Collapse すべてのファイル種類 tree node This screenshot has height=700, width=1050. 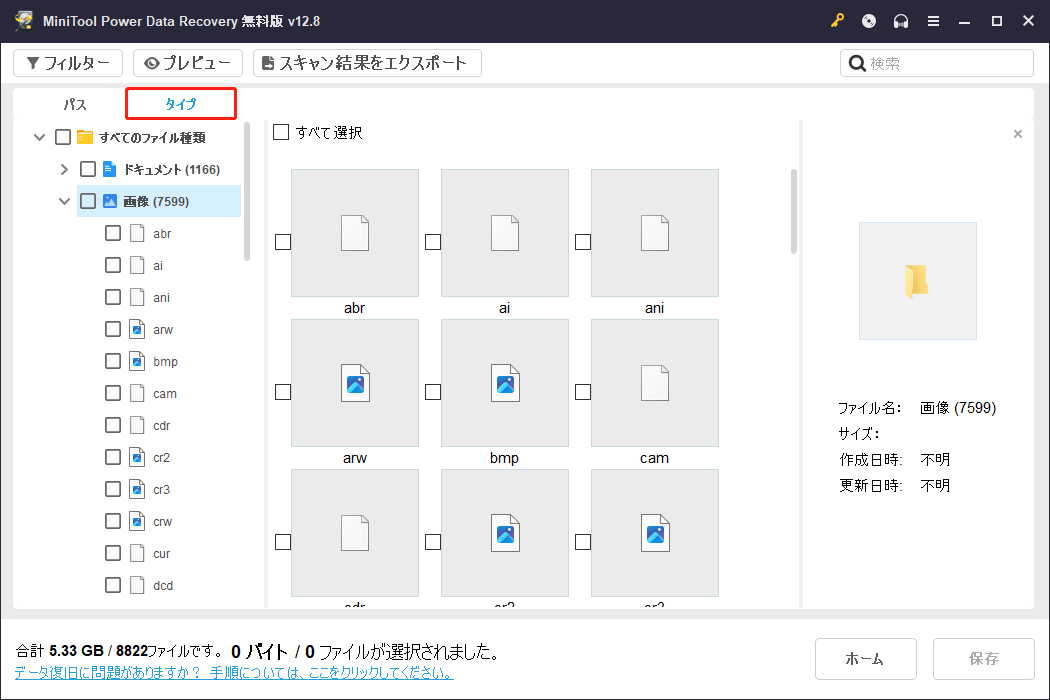(x=39, y=137)
